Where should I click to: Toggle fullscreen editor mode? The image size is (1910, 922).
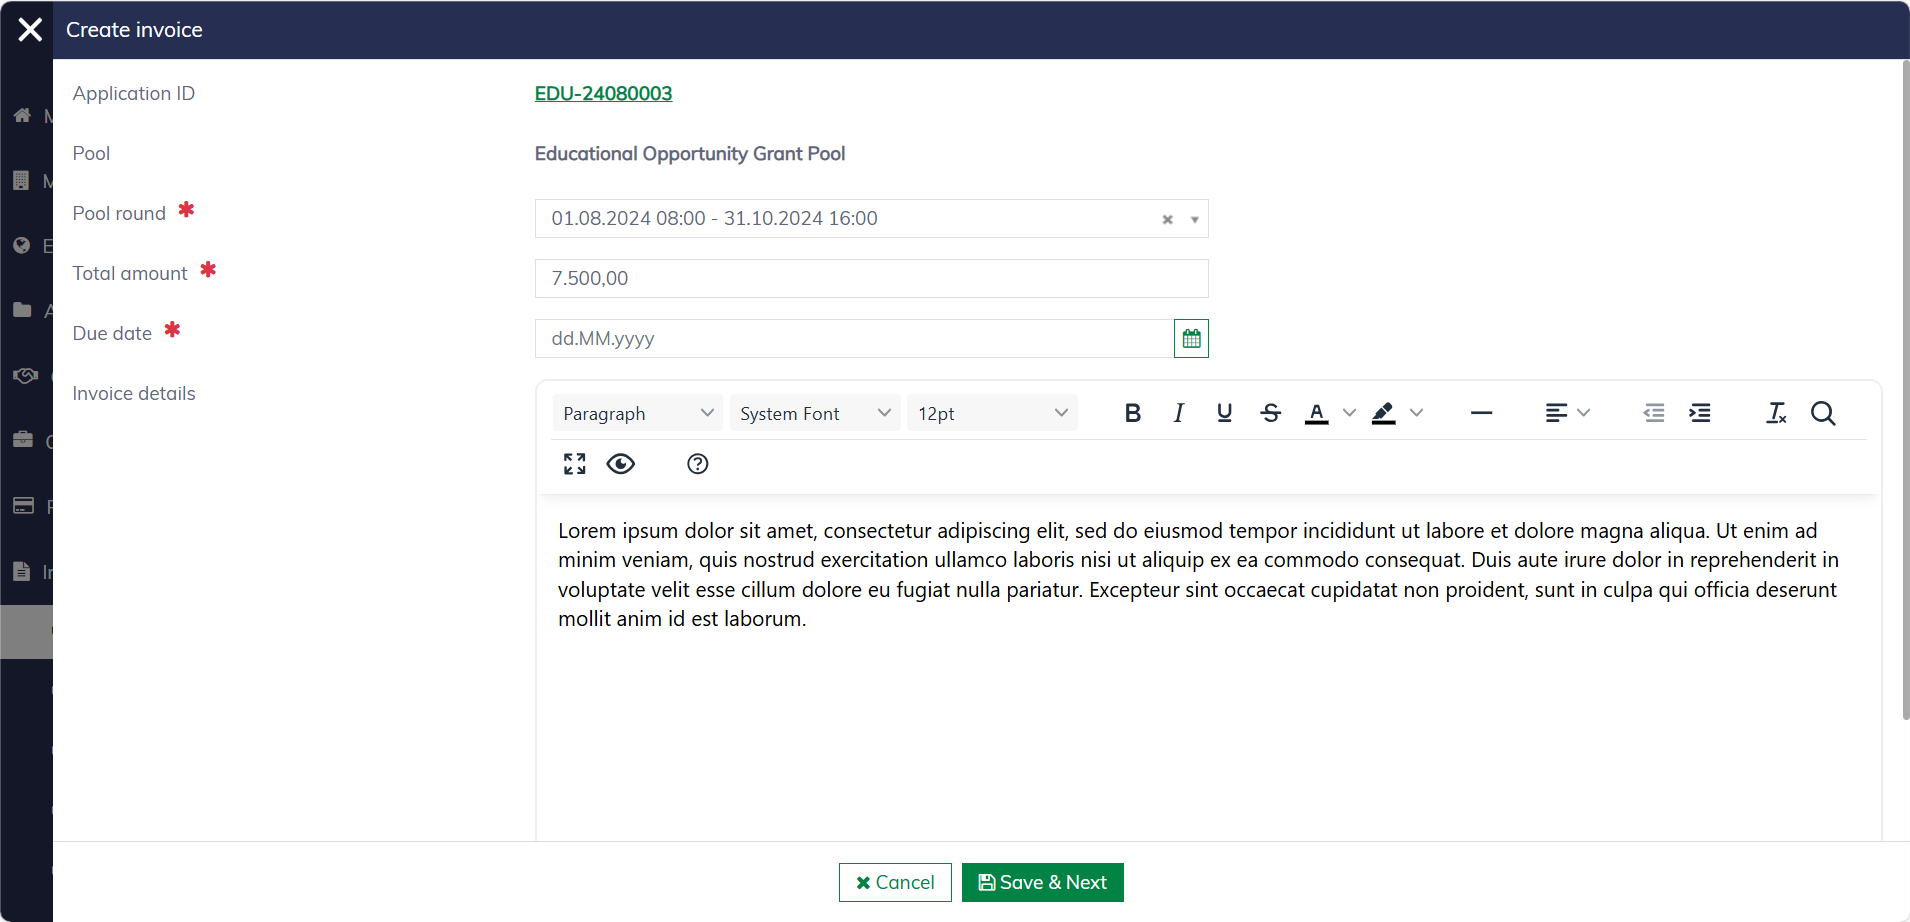(574, 464)
